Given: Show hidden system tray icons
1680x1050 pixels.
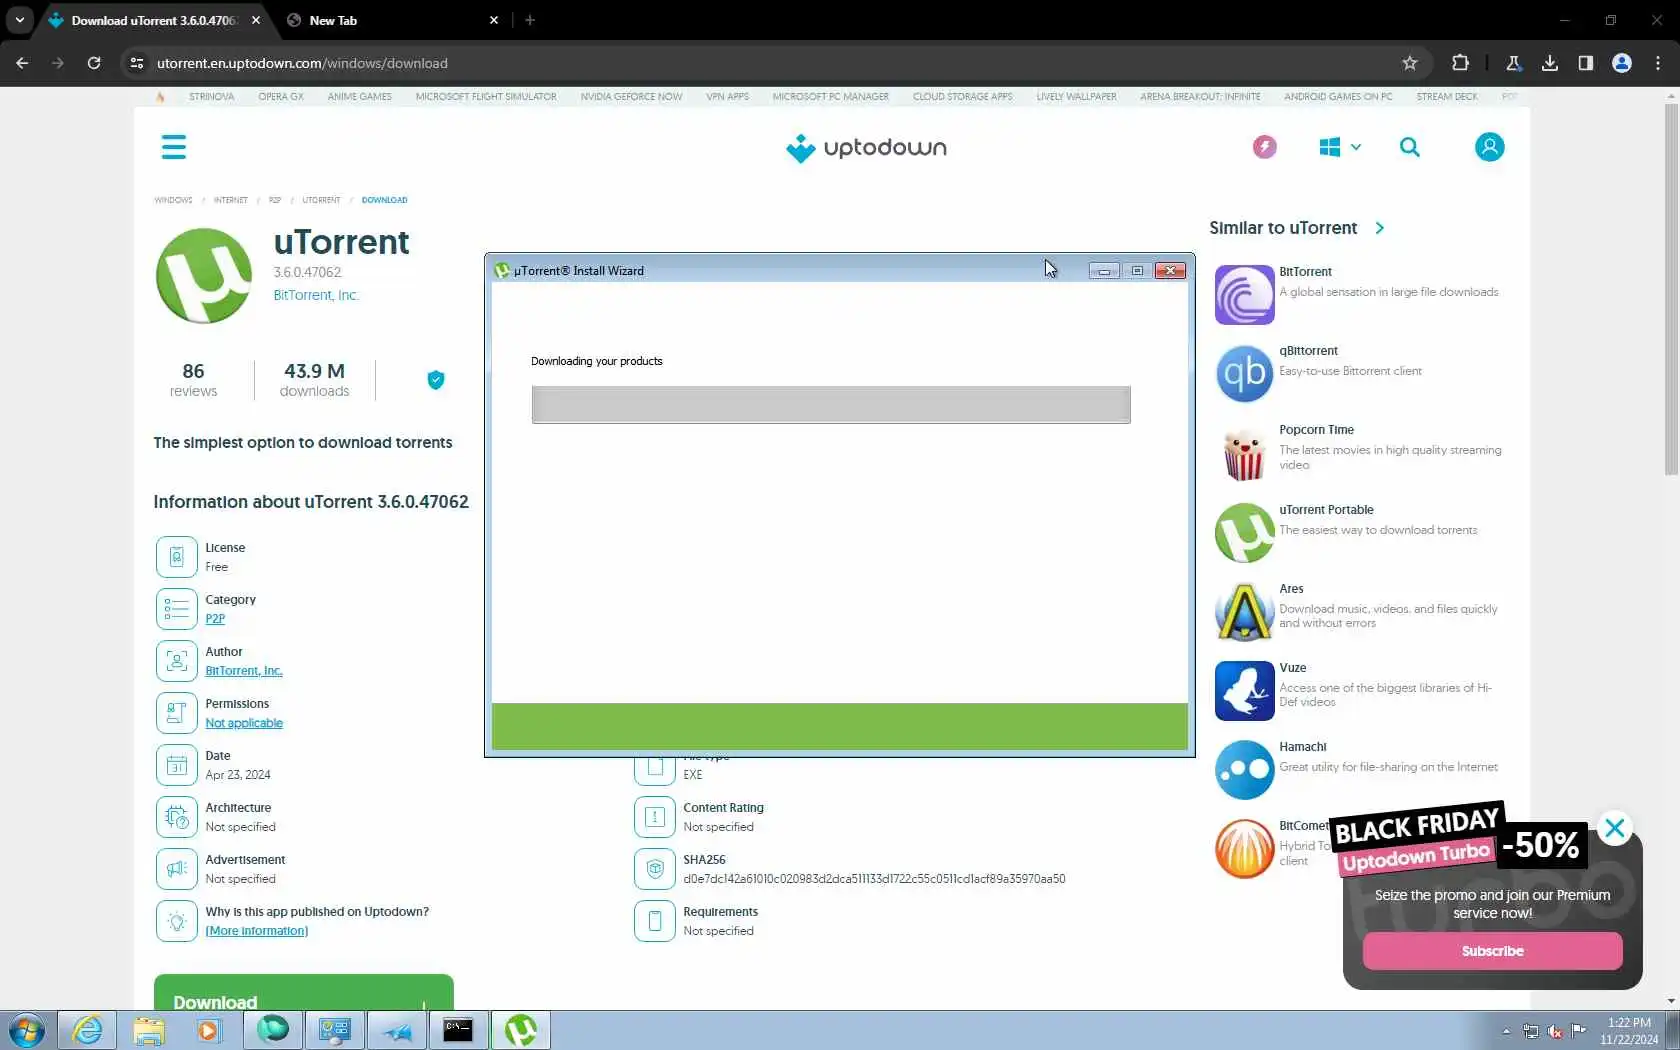Looking at the screenshot, I should pyautogui.click(x=1506, y=1031).
